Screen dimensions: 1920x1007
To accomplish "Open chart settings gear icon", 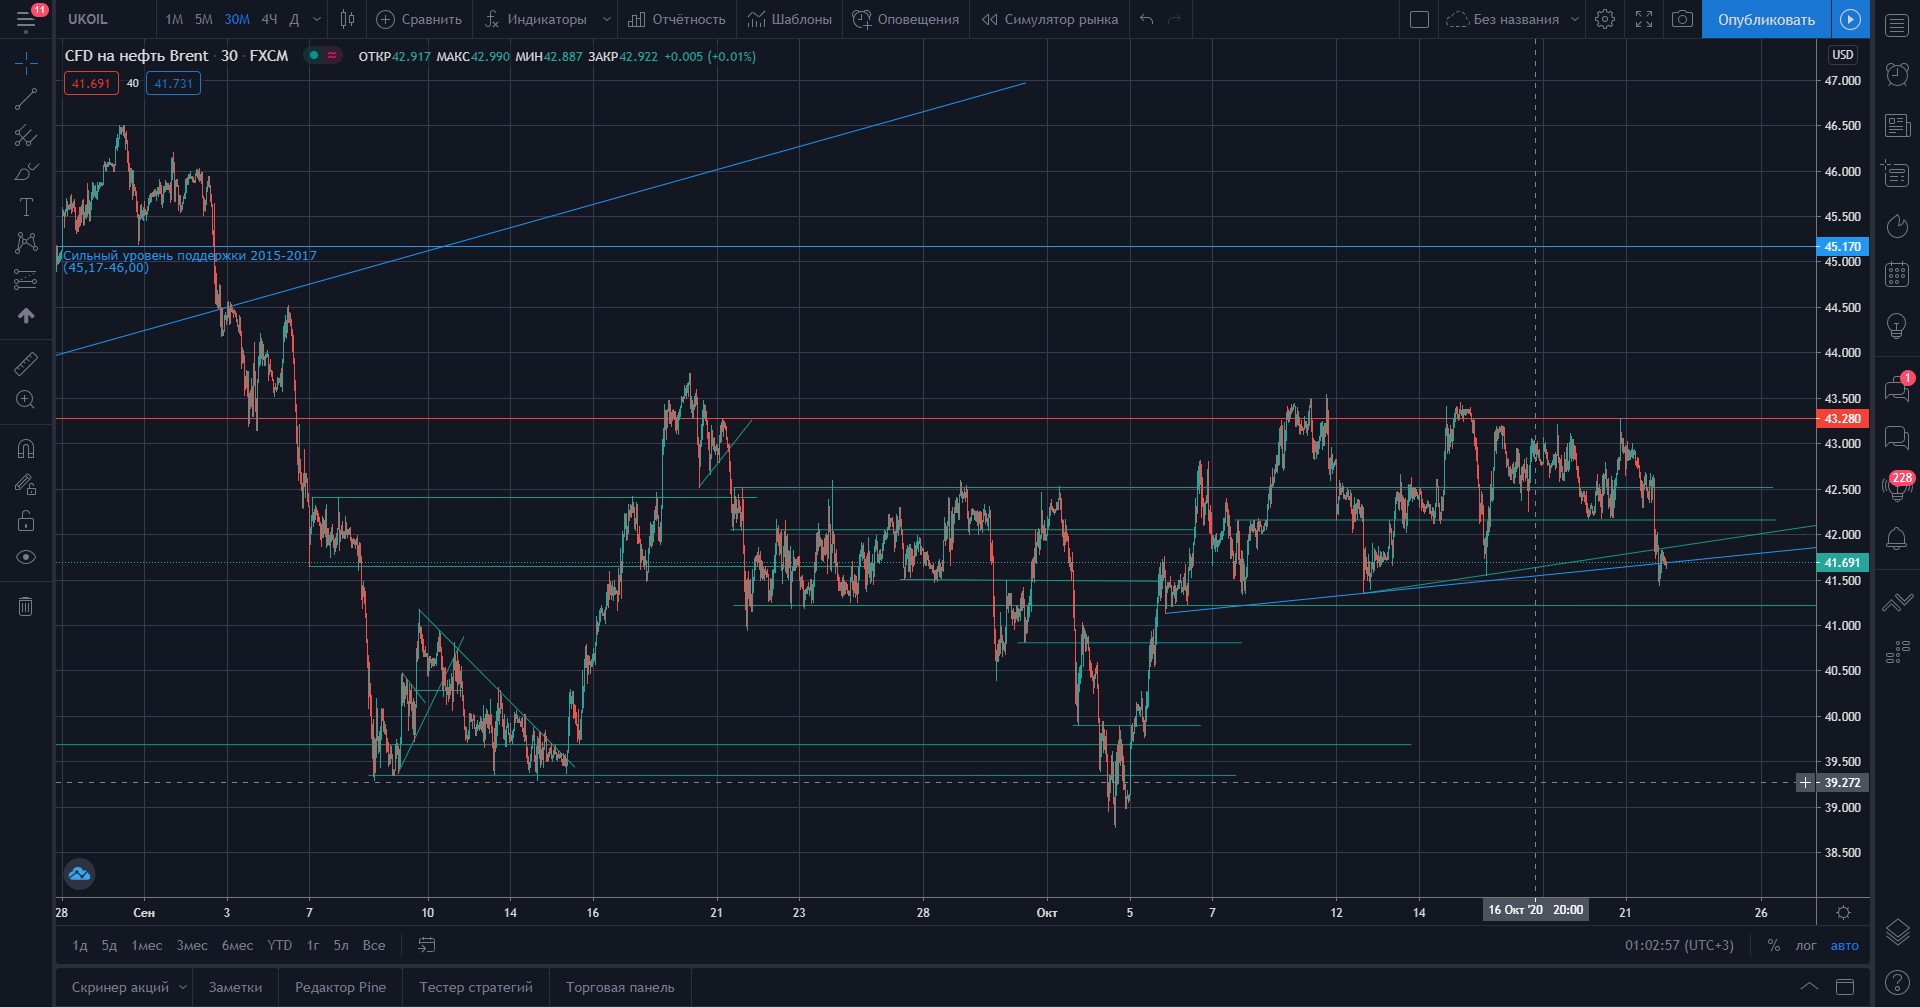I will pyautogui.click(x=1605, y=19).
